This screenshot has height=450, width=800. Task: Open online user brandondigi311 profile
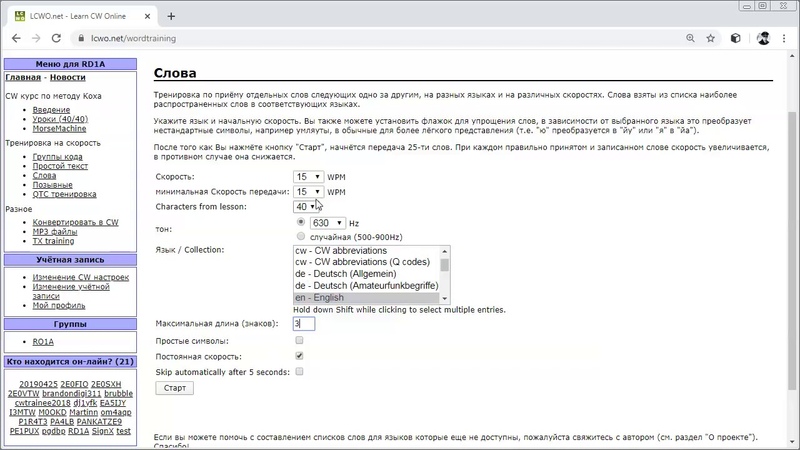coord(71,393)
